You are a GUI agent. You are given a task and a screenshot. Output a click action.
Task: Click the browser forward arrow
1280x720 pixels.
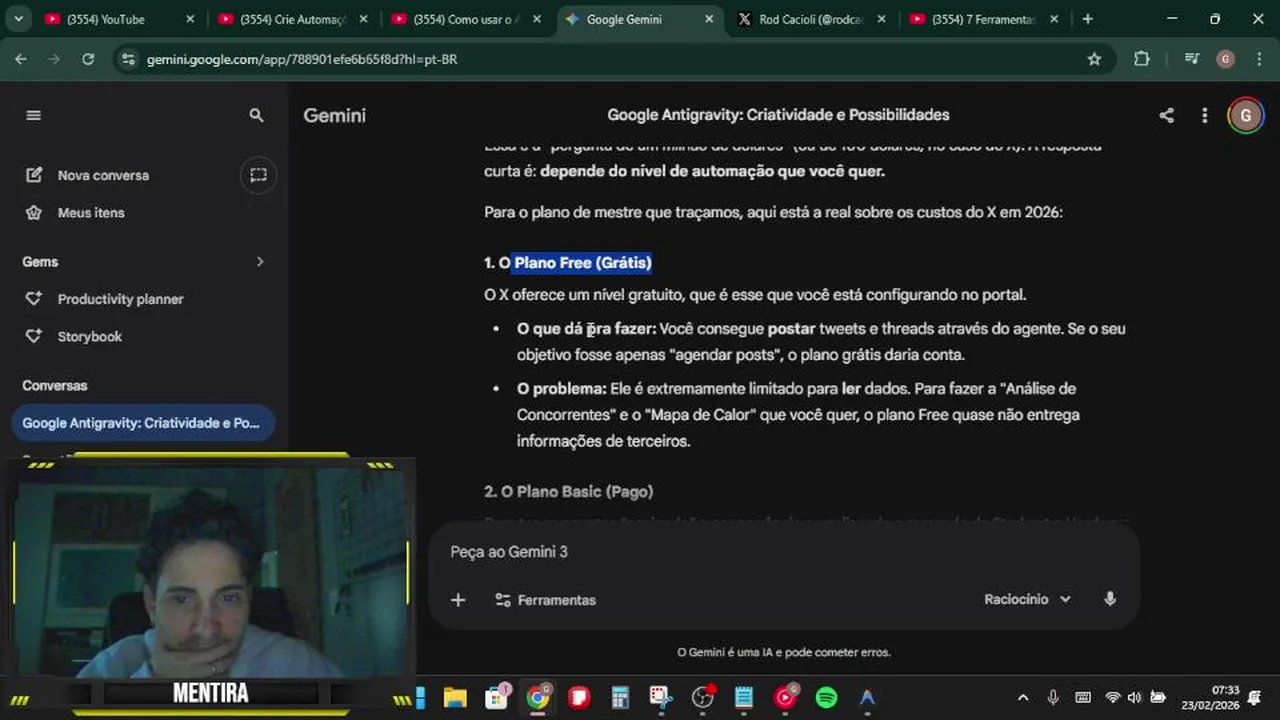click(55, 59)
